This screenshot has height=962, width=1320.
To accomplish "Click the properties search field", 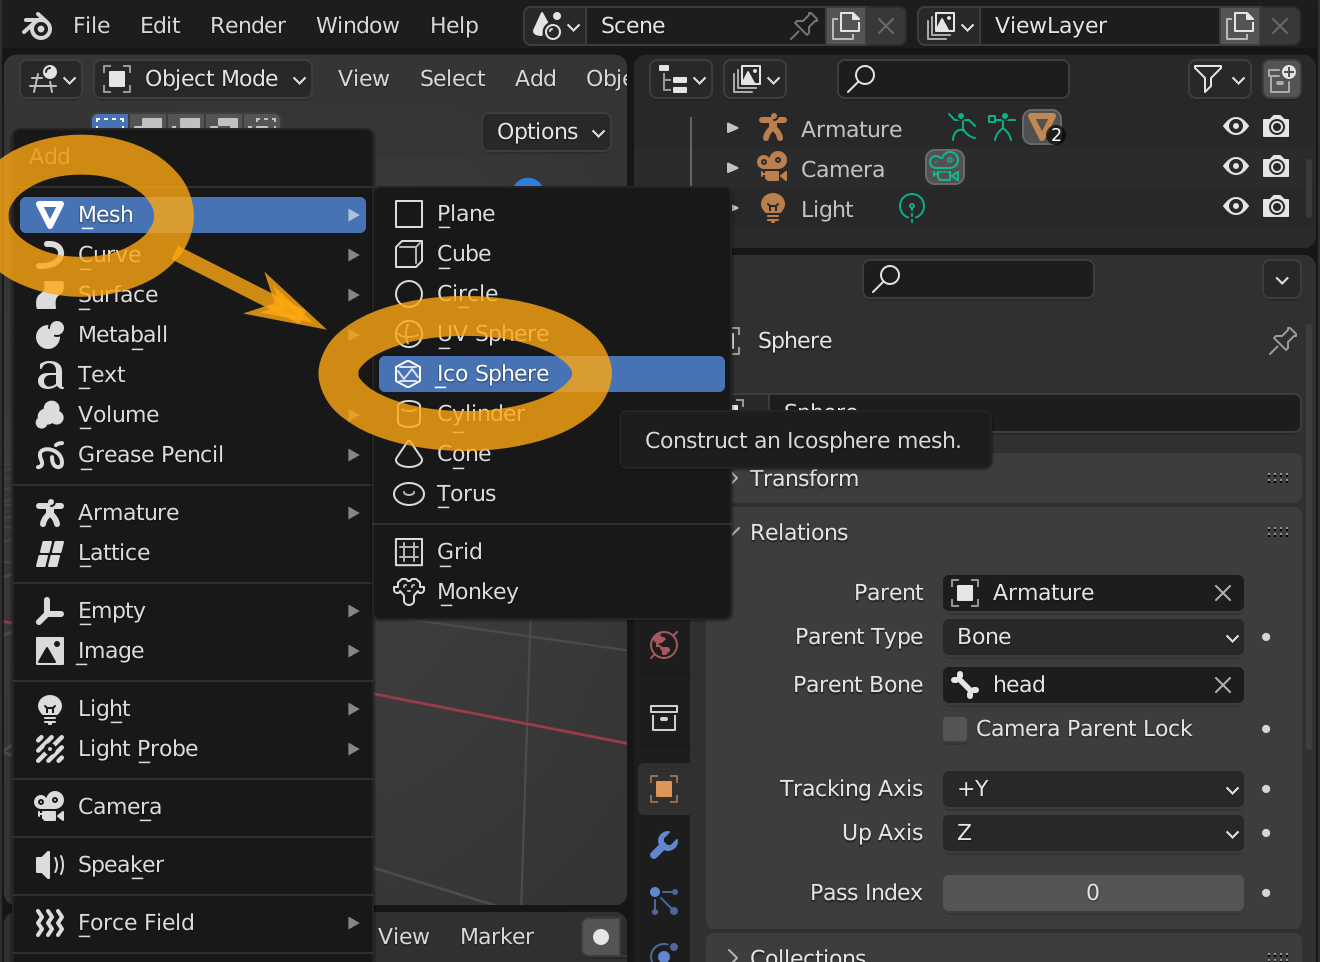I will 978,279.
